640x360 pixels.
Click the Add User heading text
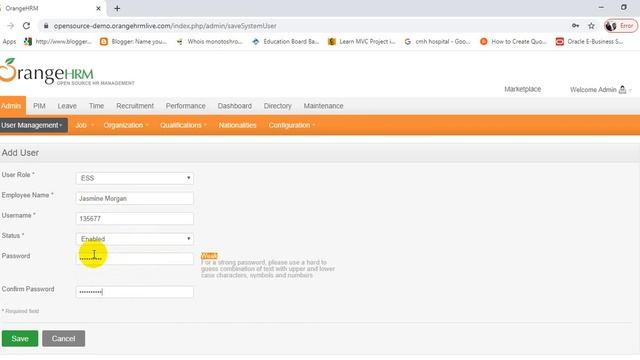[x=20, y=153]
